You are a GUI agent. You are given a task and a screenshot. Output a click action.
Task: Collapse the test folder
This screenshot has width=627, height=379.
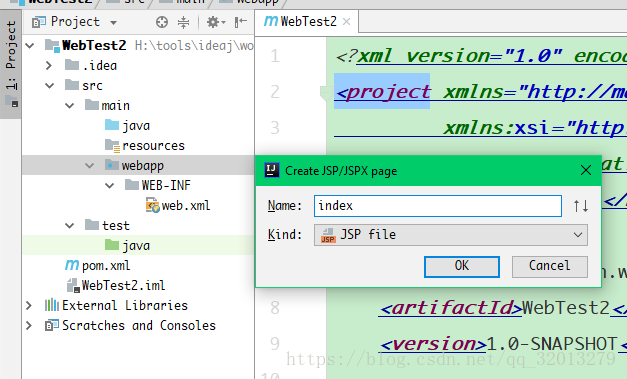click(x=70, y=225)
